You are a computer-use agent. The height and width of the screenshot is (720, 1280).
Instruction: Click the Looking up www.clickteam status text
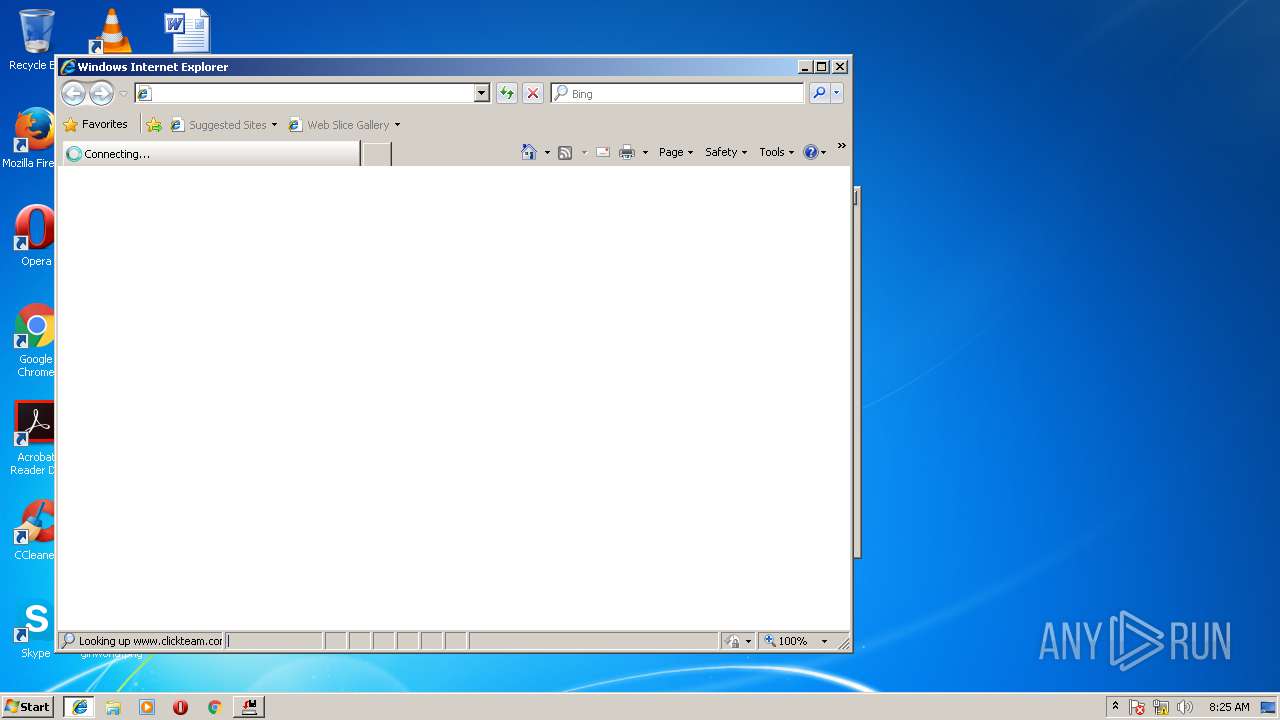coord(150,641)
